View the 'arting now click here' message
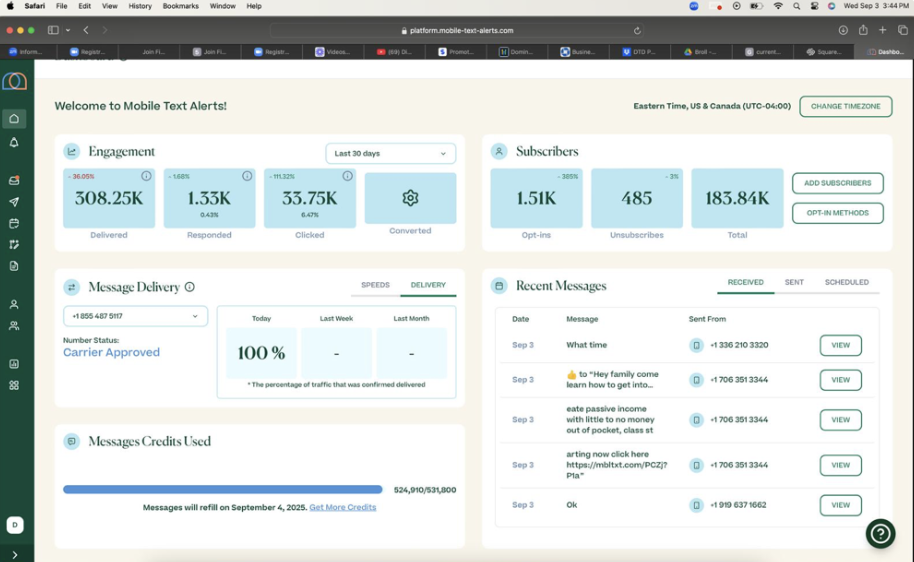Viewport: 914px width, 562px height. (841, 465)
